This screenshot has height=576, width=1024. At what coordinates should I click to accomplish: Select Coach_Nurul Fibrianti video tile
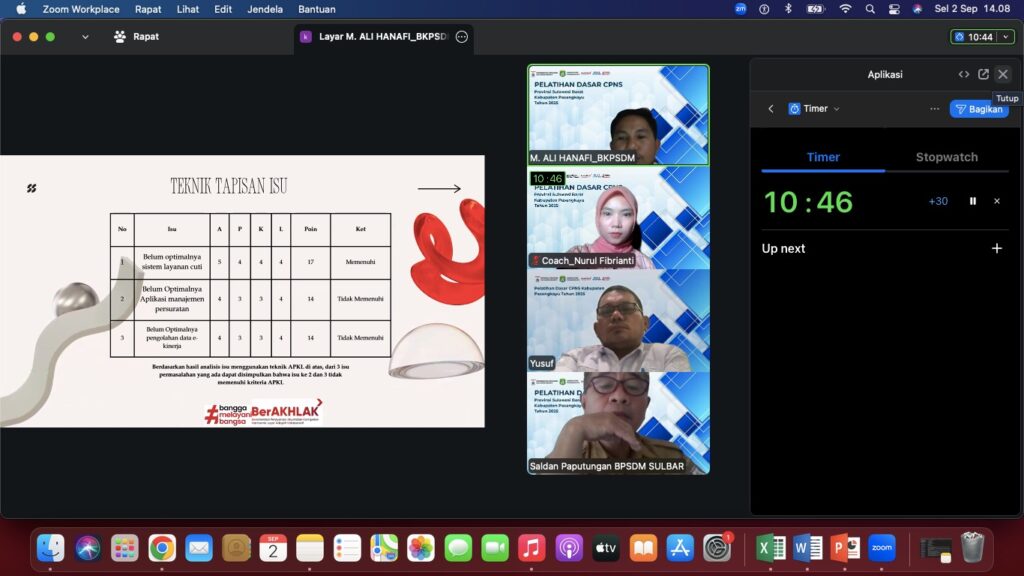(618, 218)
